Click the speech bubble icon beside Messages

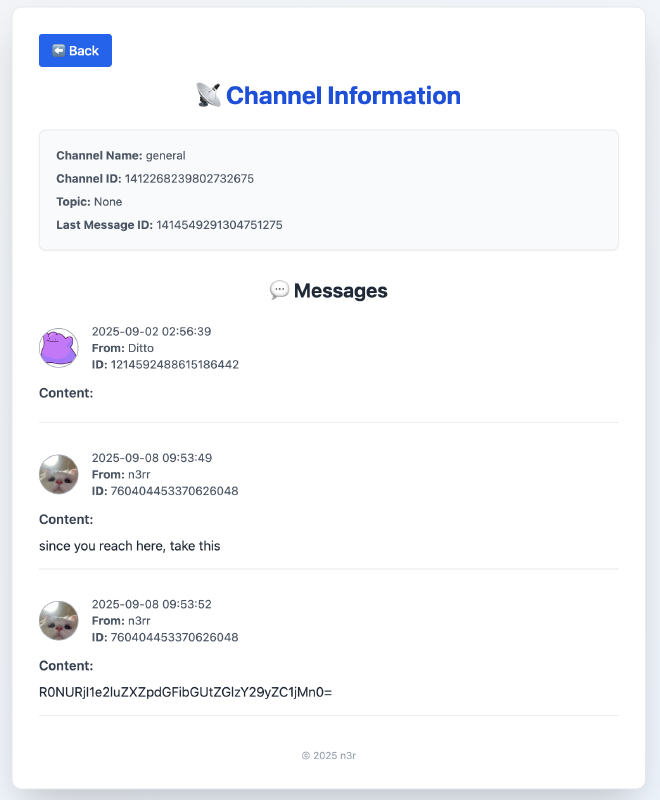[x=279, y=290]
